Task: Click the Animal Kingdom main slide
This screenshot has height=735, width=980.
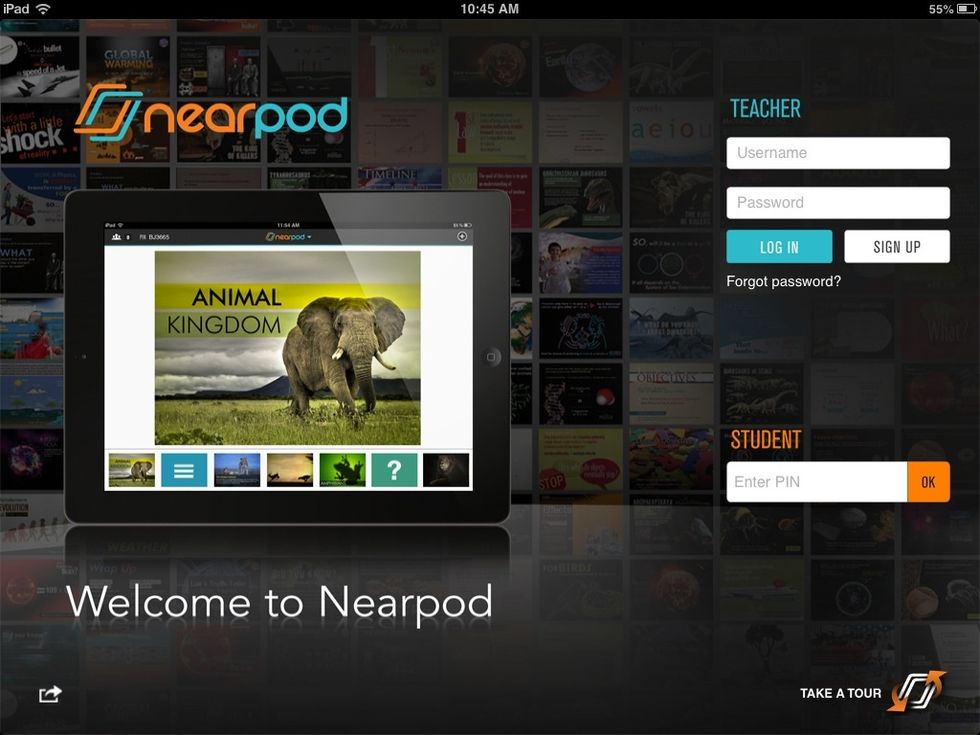Action: [287, 348]
